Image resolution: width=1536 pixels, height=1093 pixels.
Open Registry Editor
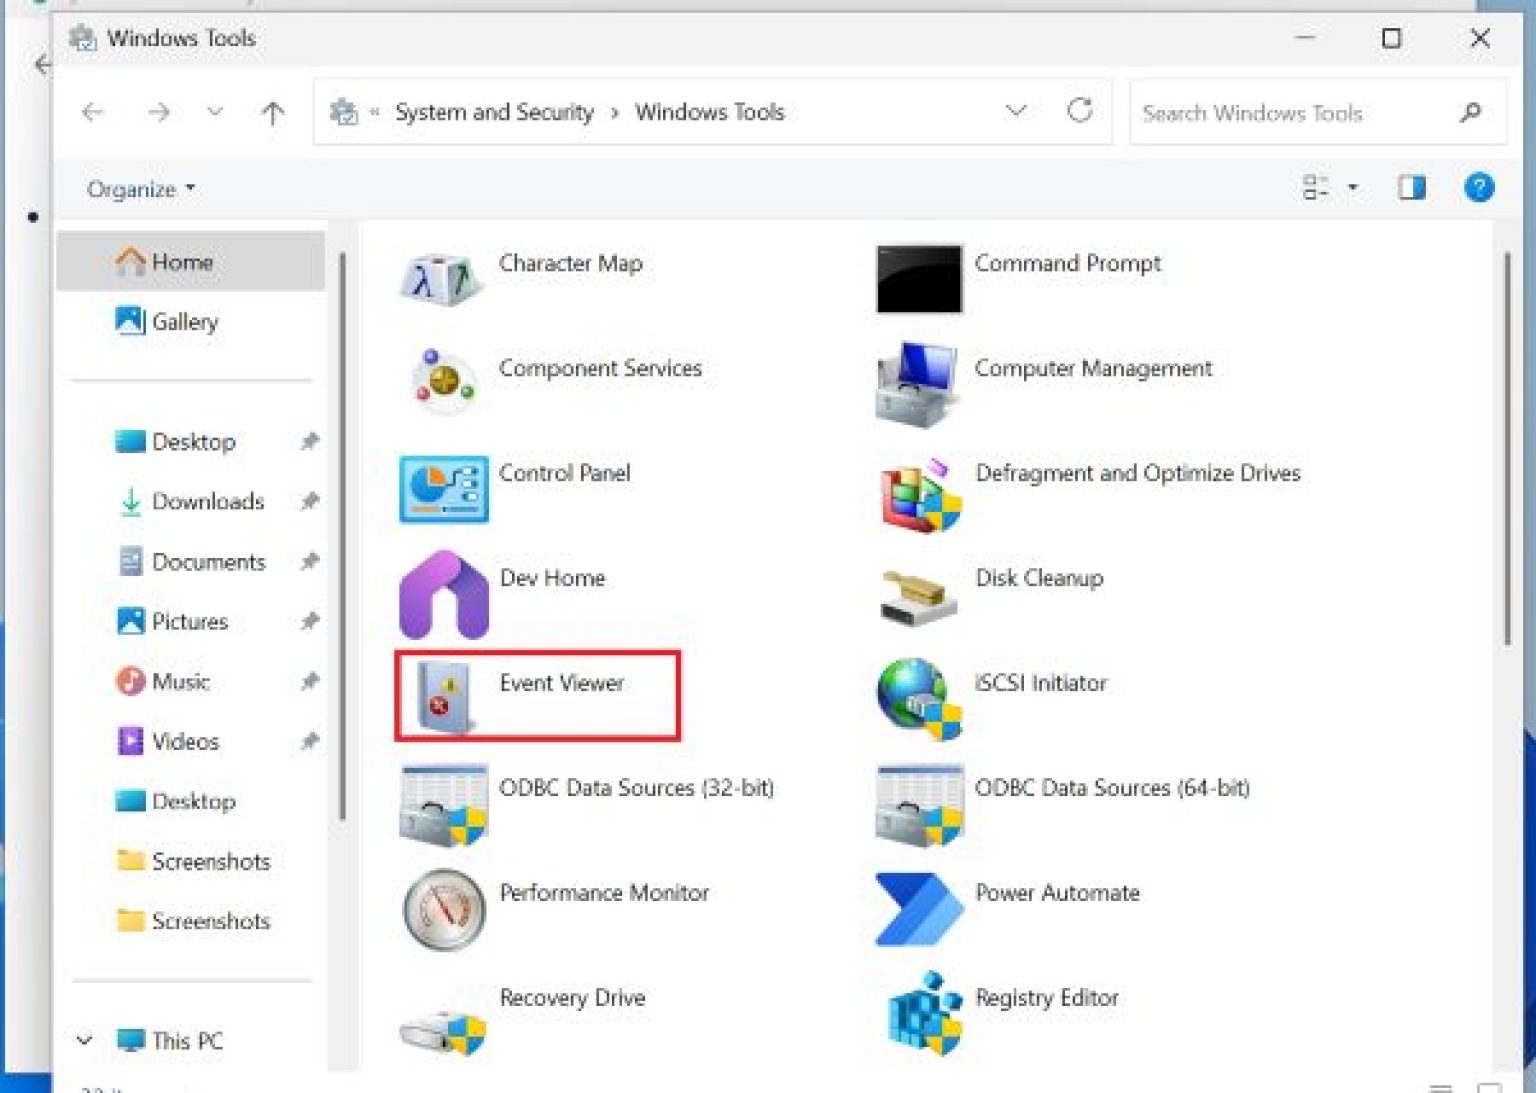tap(1048, 998)
